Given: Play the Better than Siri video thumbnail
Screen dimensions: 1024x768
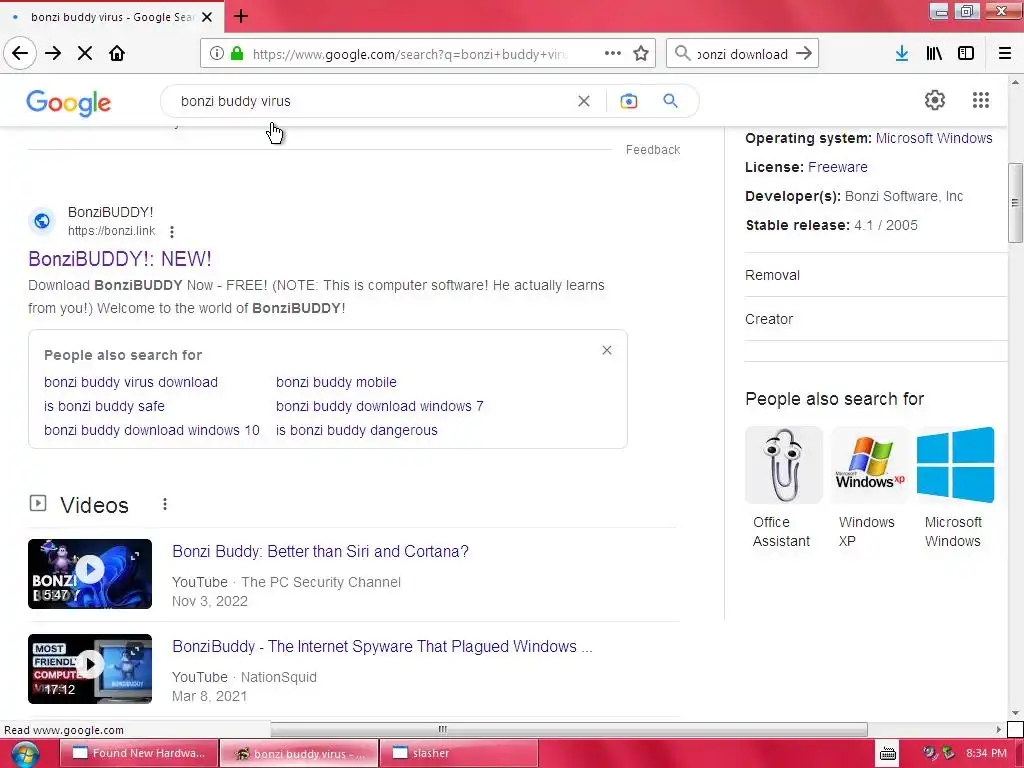Looking at the screenshot, I should point(90,574).
